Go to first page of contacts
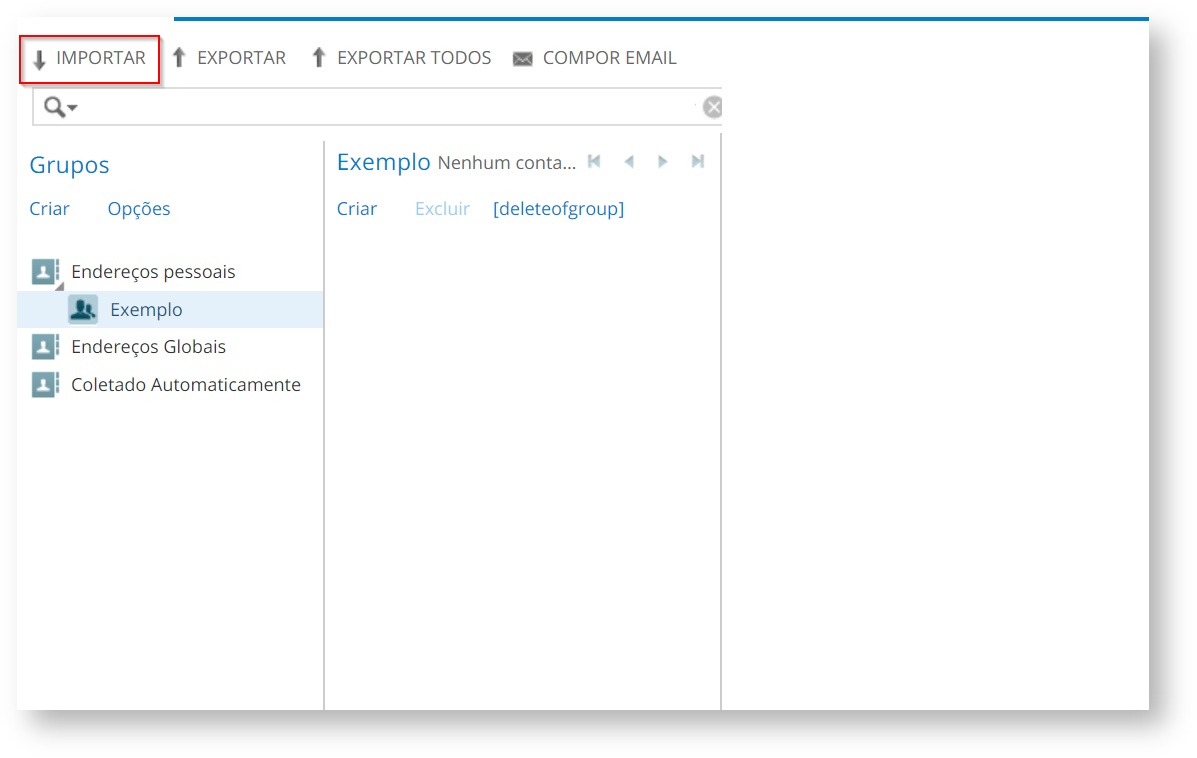1197x758 pixels. [594, 162]
